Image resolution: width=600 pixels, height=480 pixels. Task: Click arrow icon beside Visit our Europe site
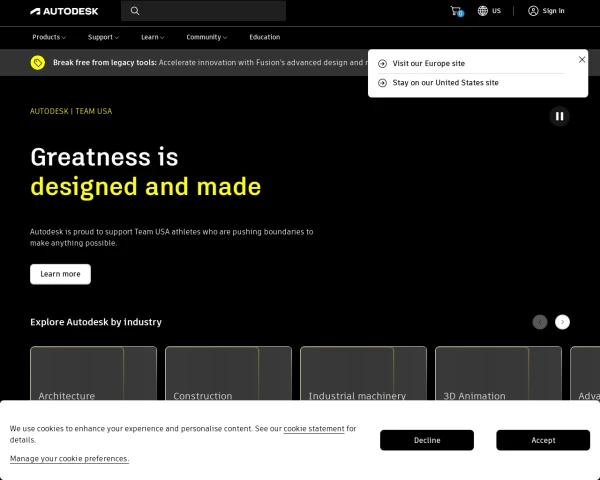(382, 64)
